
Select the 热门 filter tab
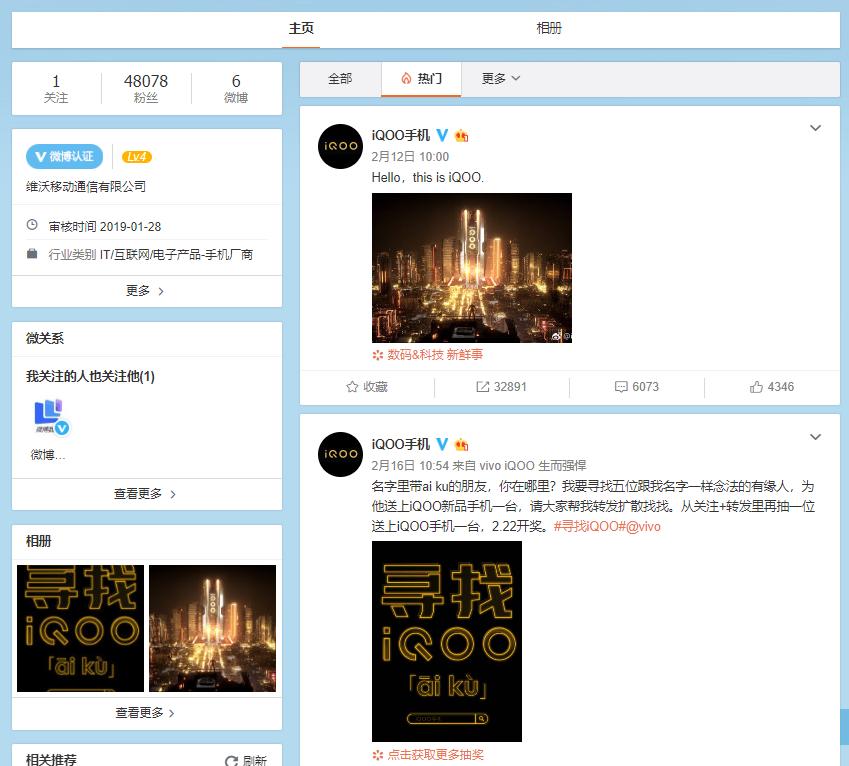coord(421,79)
